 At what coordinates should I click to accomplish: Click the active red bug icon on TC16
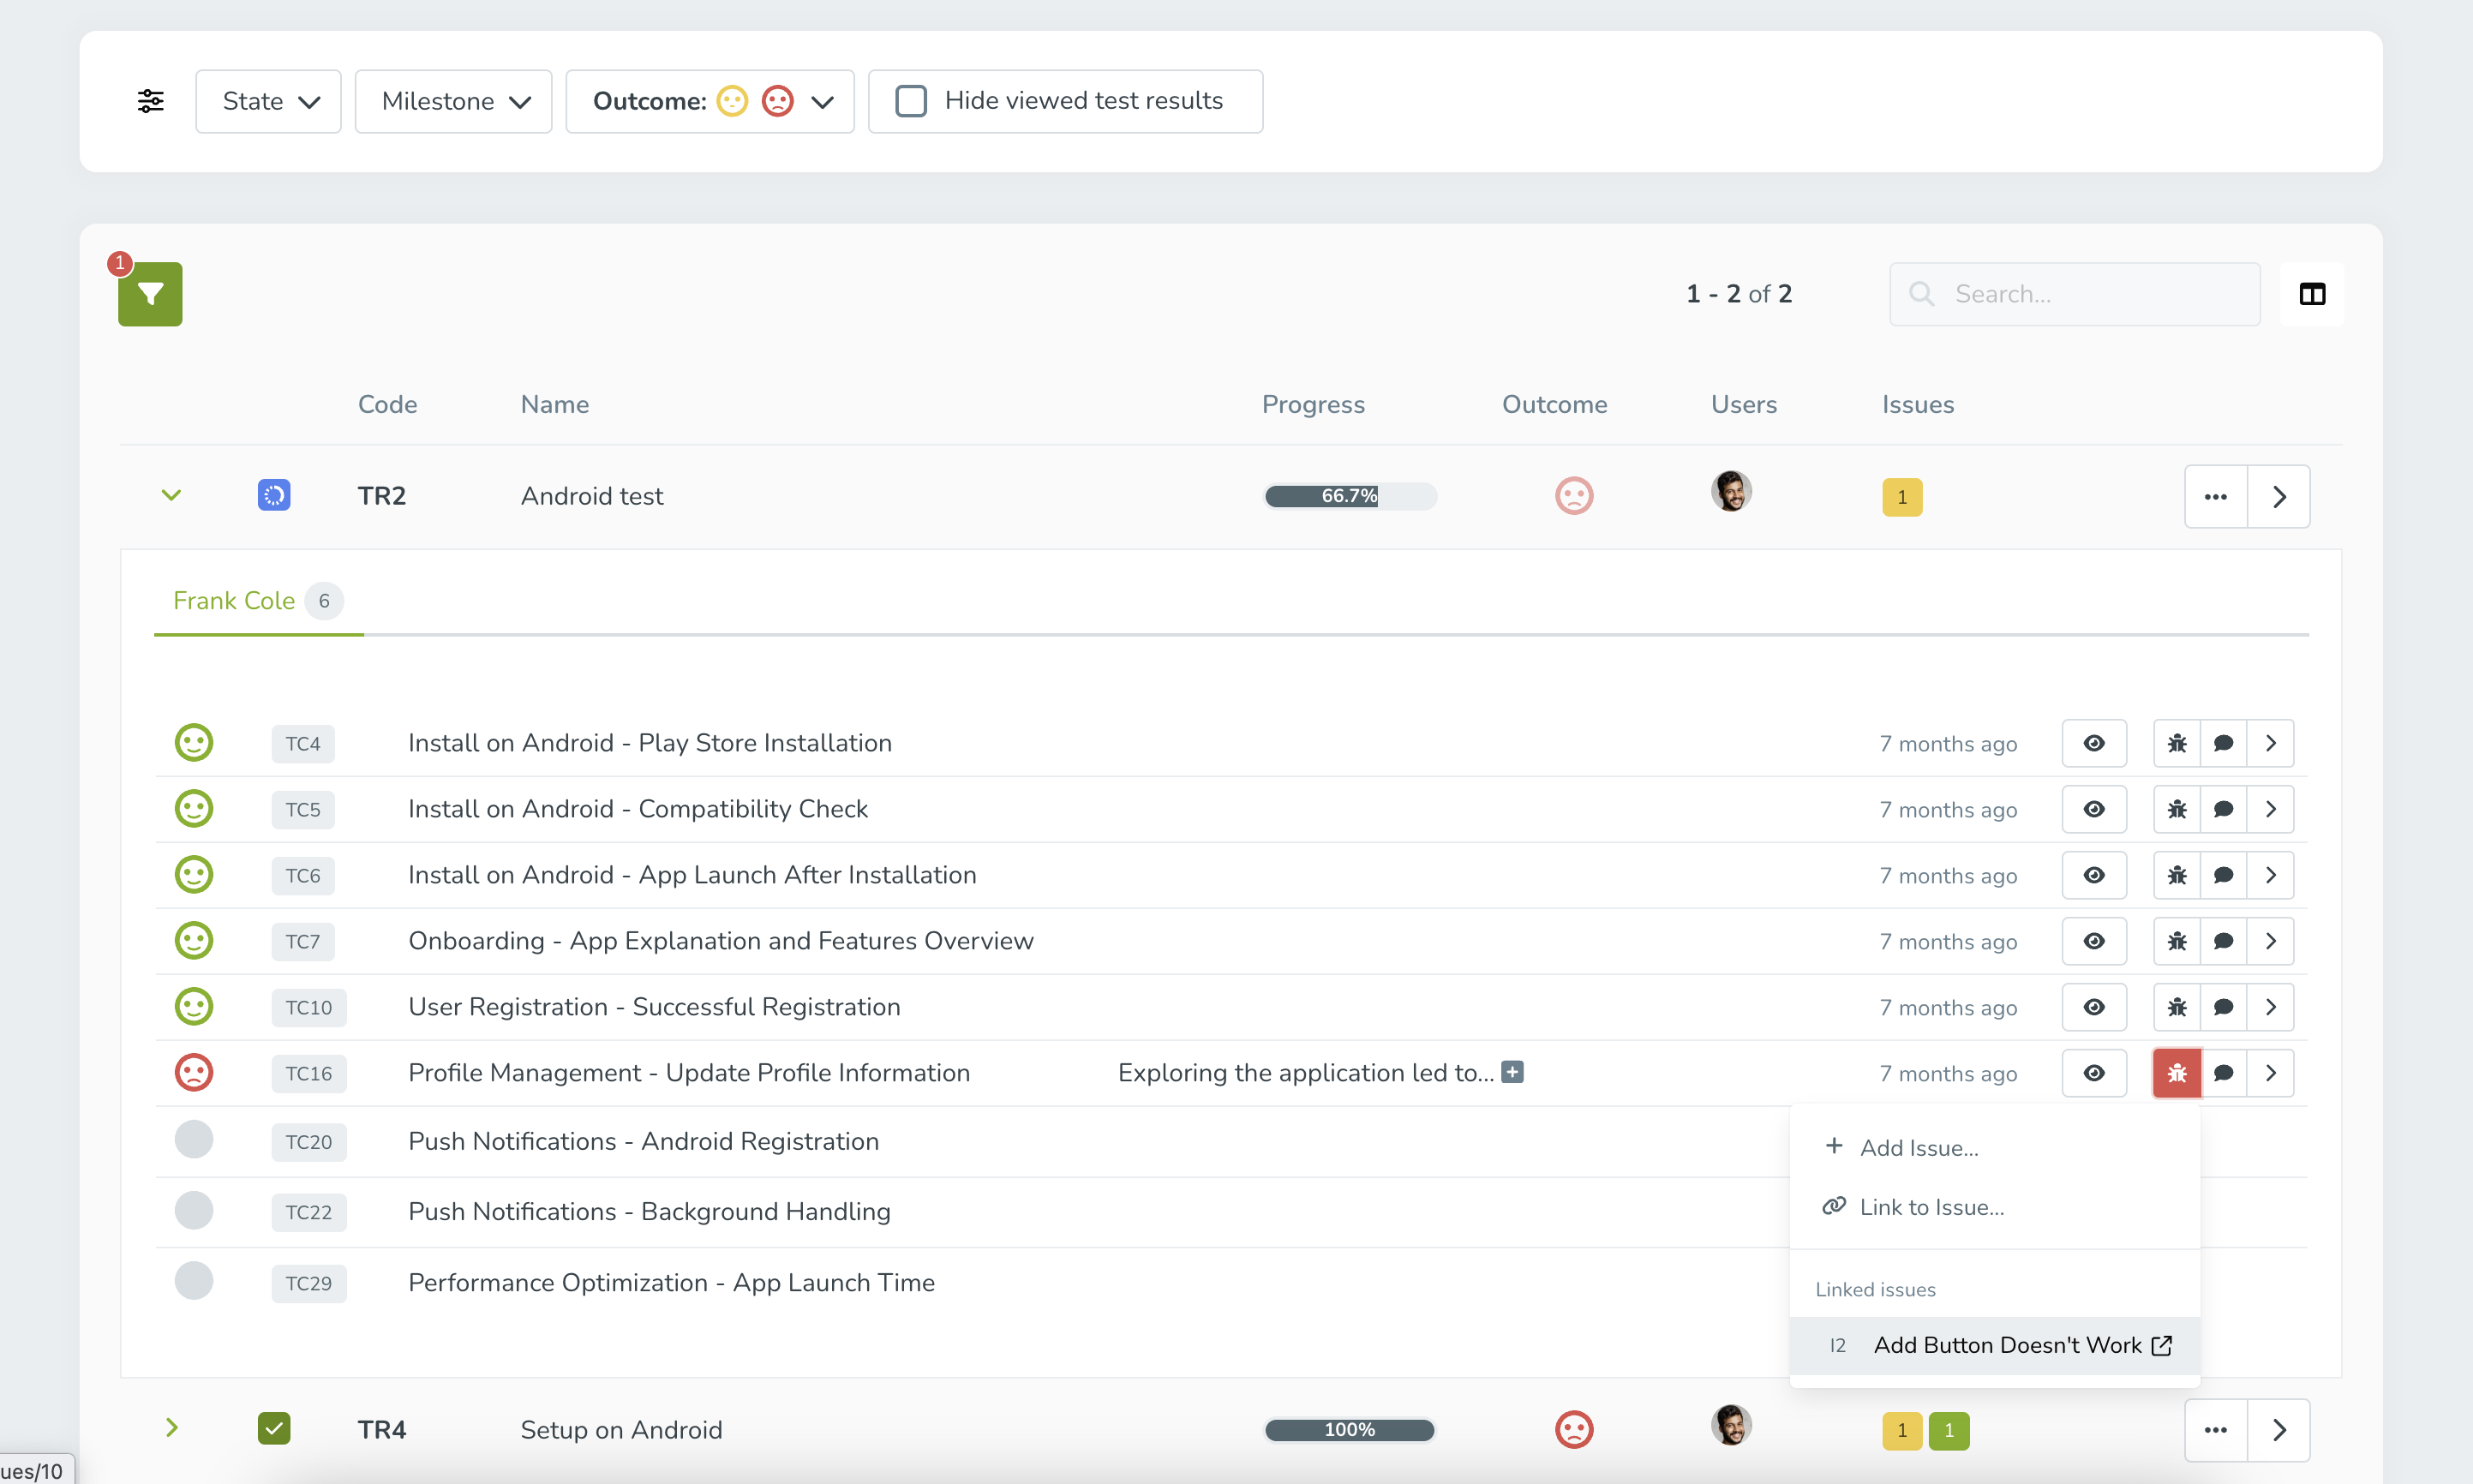click(2177, 1073)
